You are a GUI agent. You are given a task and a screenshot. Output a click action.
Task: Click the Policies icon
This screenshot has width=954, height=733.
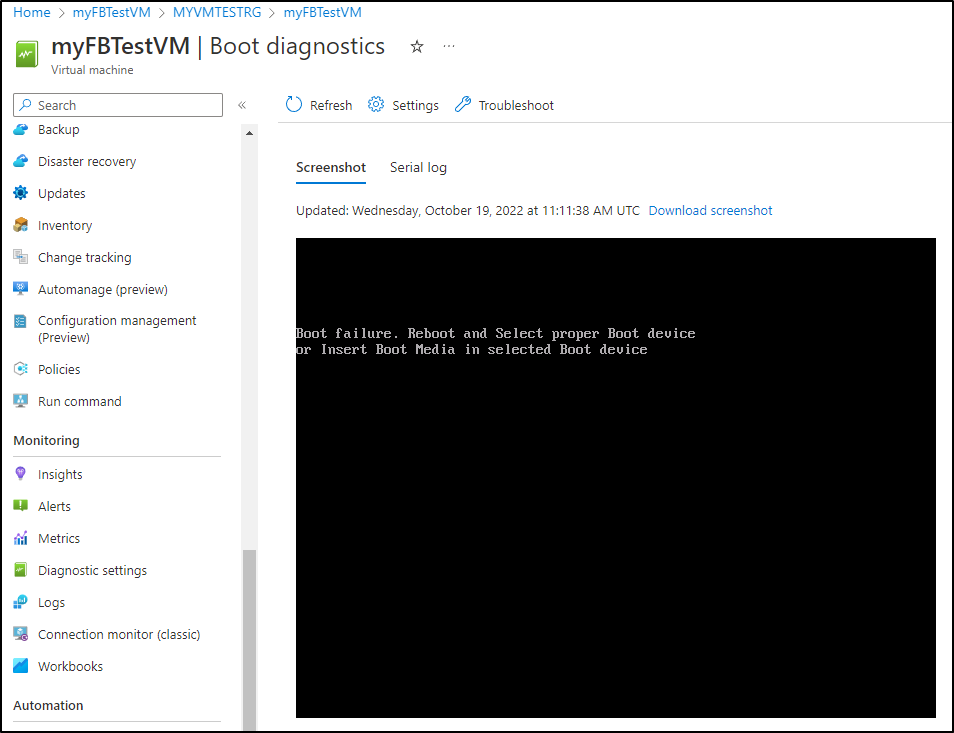click(21, 369)
